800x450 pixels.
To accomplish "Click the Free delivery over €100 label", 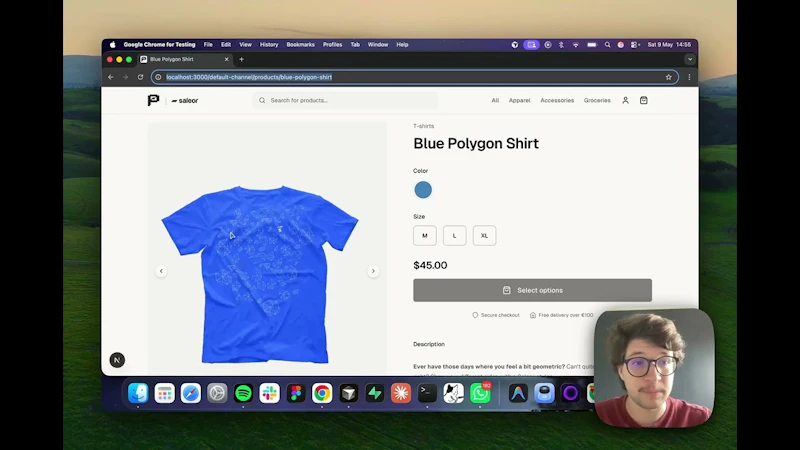I will (561, 315).
